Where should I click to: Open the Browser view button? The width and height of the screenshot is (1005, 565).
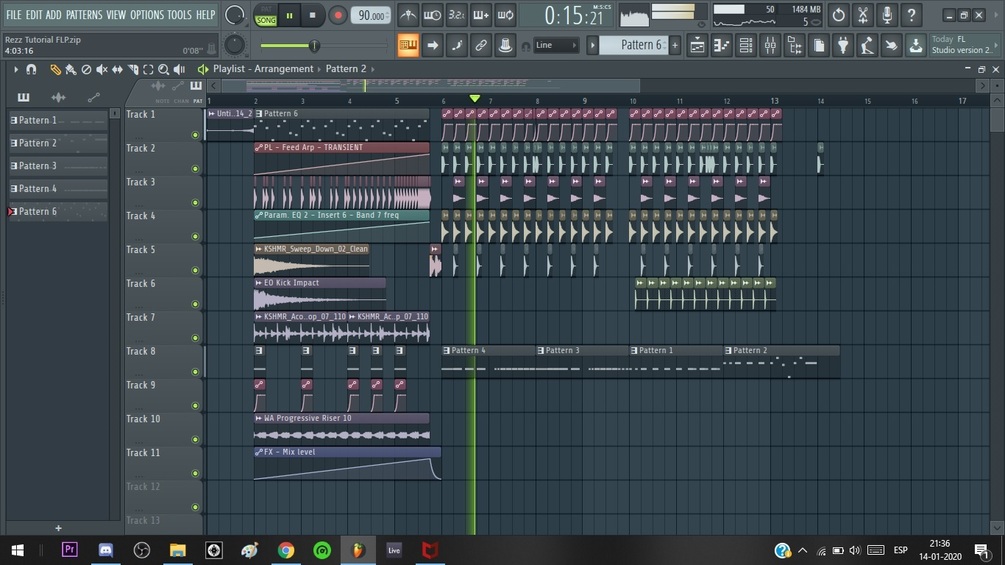[x=795, y=45]
